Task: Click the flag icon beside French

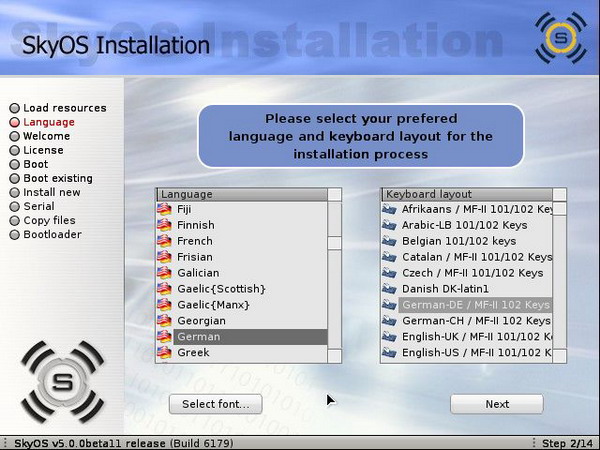Action: coord(164,241)
